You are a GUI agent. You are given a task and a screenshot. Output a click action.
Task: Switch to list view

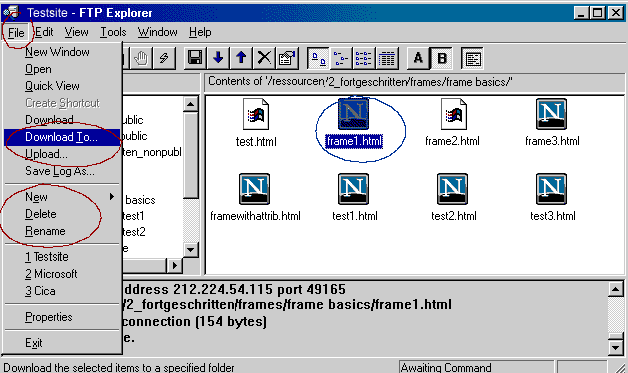364,58
